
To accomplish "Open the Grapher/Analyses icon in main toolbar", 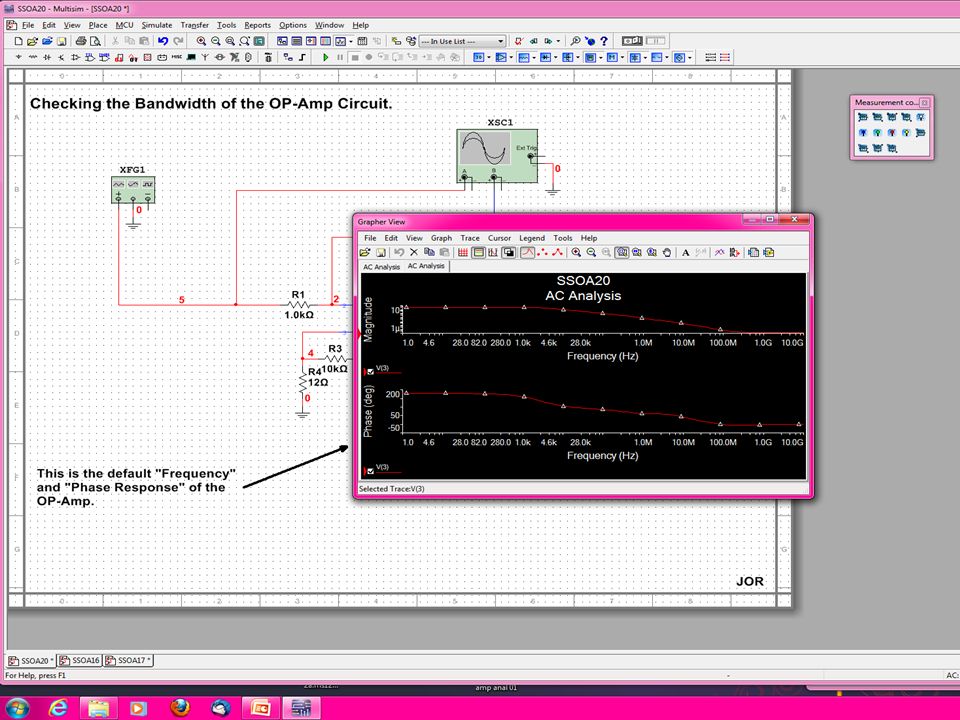I will [340, 41].
